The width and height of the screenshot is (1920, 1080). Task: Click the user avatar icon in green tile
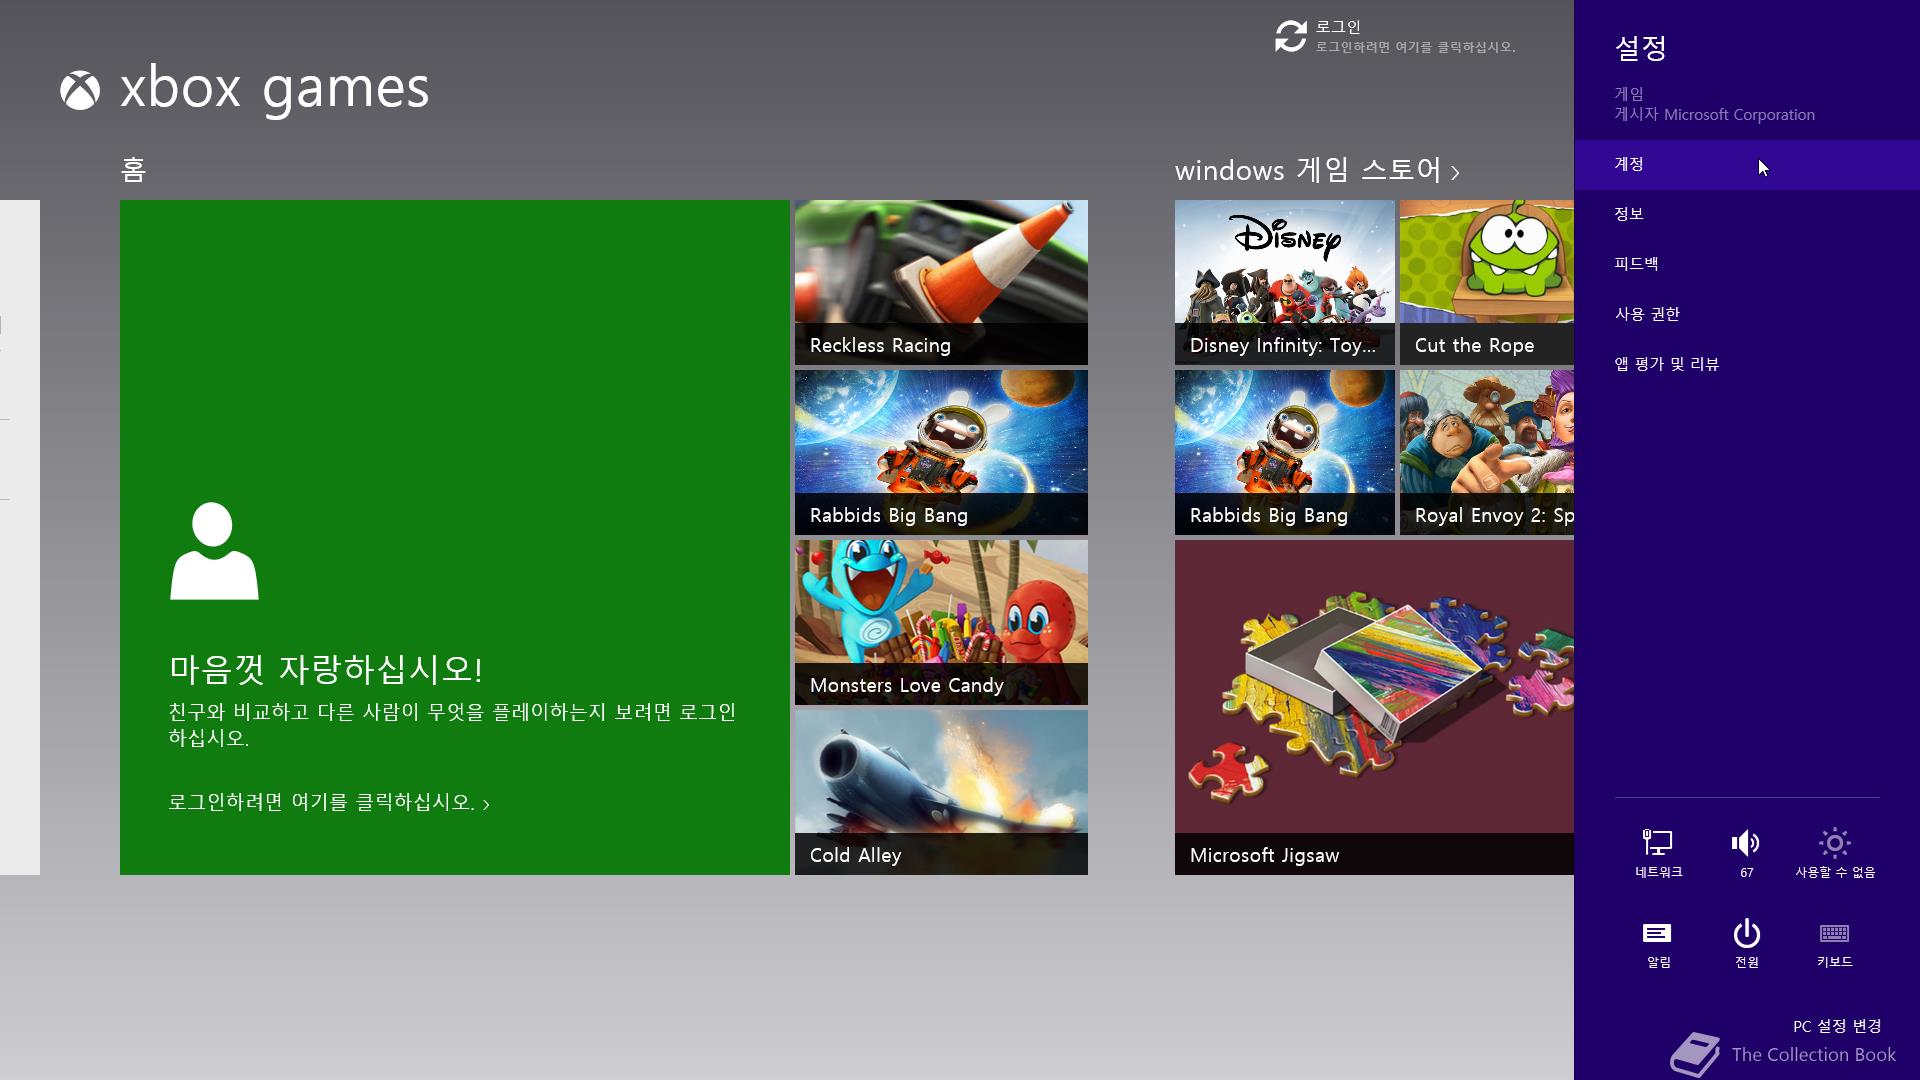[214, 551]
